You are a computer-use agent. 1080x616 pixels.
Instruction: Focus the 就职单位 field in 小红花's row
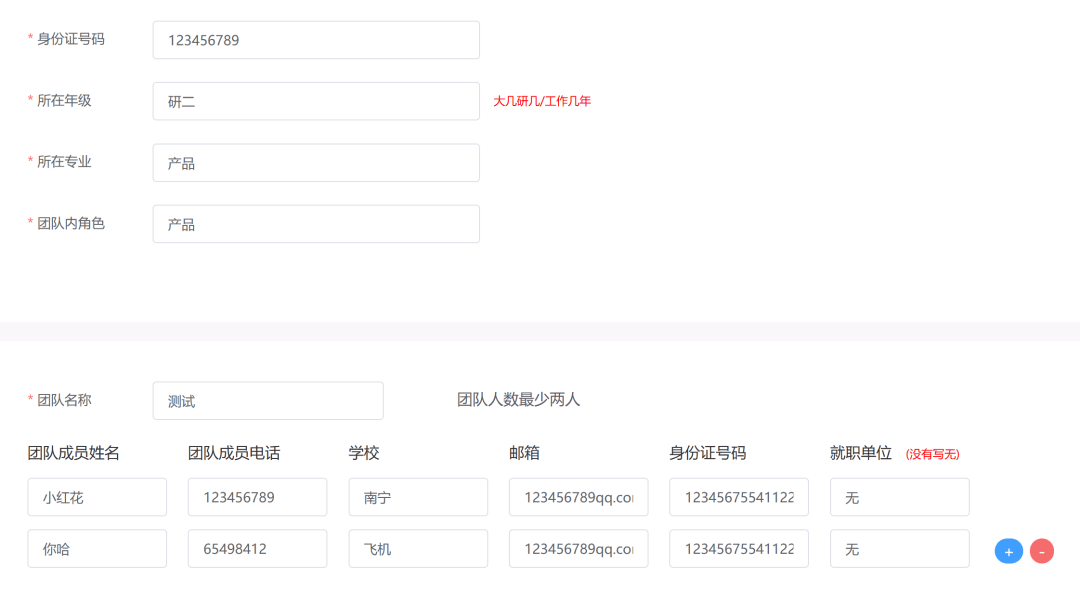point(899,497)
